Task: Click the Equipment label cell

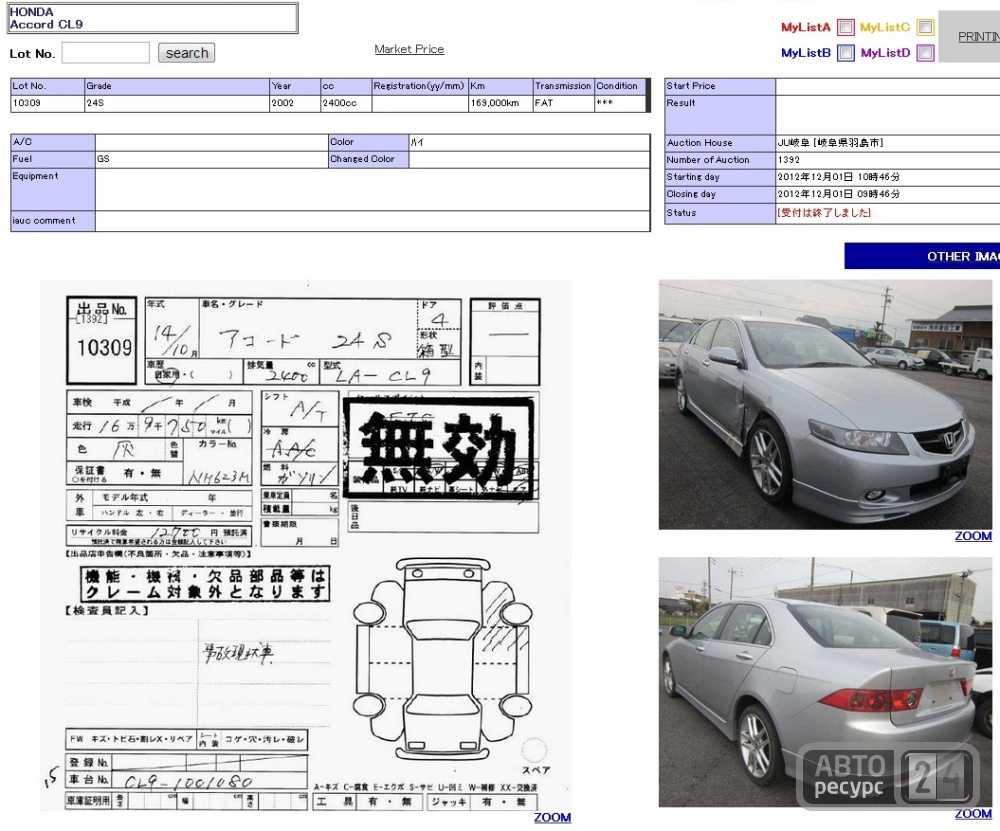Action: pyautogui.click(x=53, y=189)
